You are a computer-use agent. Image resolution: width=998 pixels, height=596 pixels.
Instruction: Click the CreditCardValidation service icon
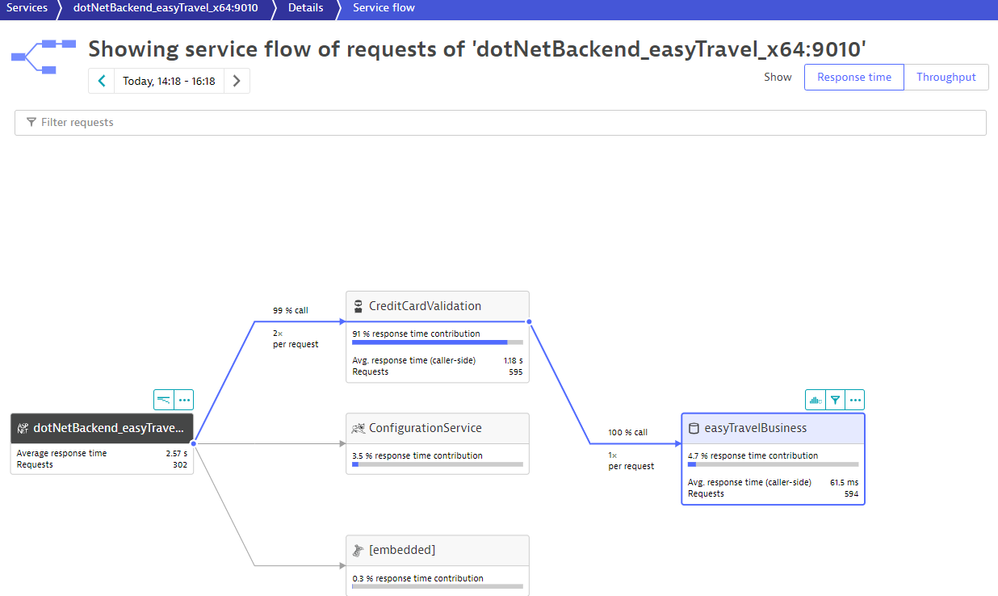coord(357,306)
